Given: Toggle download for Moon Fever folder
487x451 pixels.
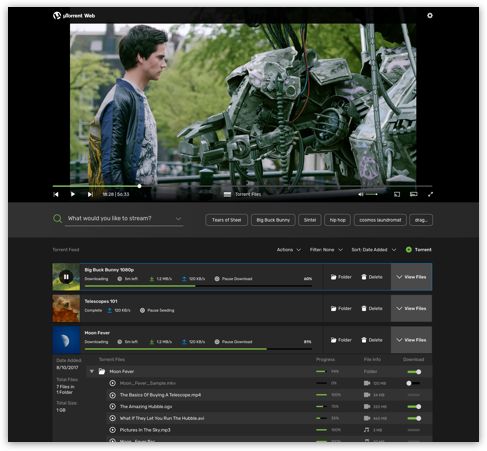Looking at the screenshot, I should [414, 372].
